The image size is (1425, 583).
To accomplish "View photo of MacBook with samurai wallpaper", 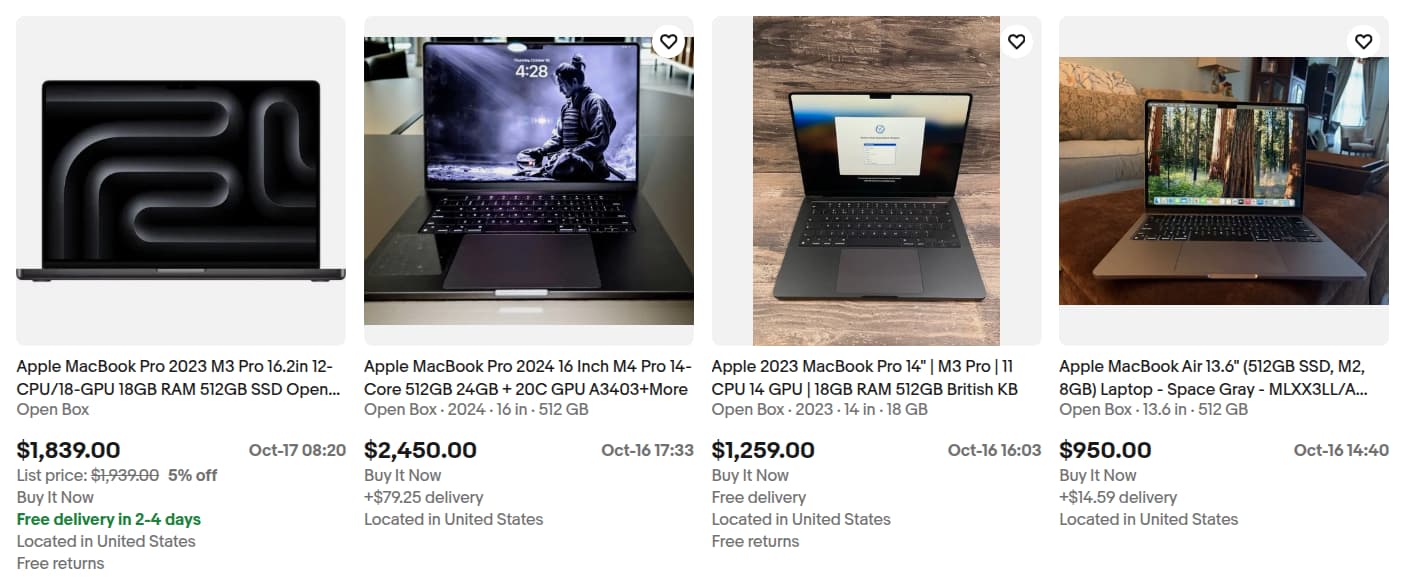I will 529,181.
